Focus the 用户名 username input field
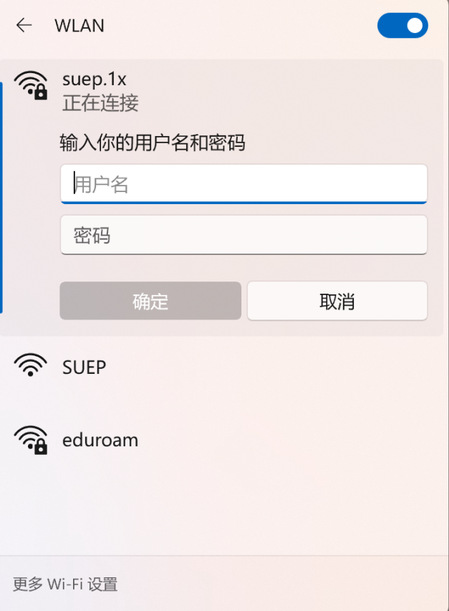Screen dimensions: 449x611 [x=244, y=184]
